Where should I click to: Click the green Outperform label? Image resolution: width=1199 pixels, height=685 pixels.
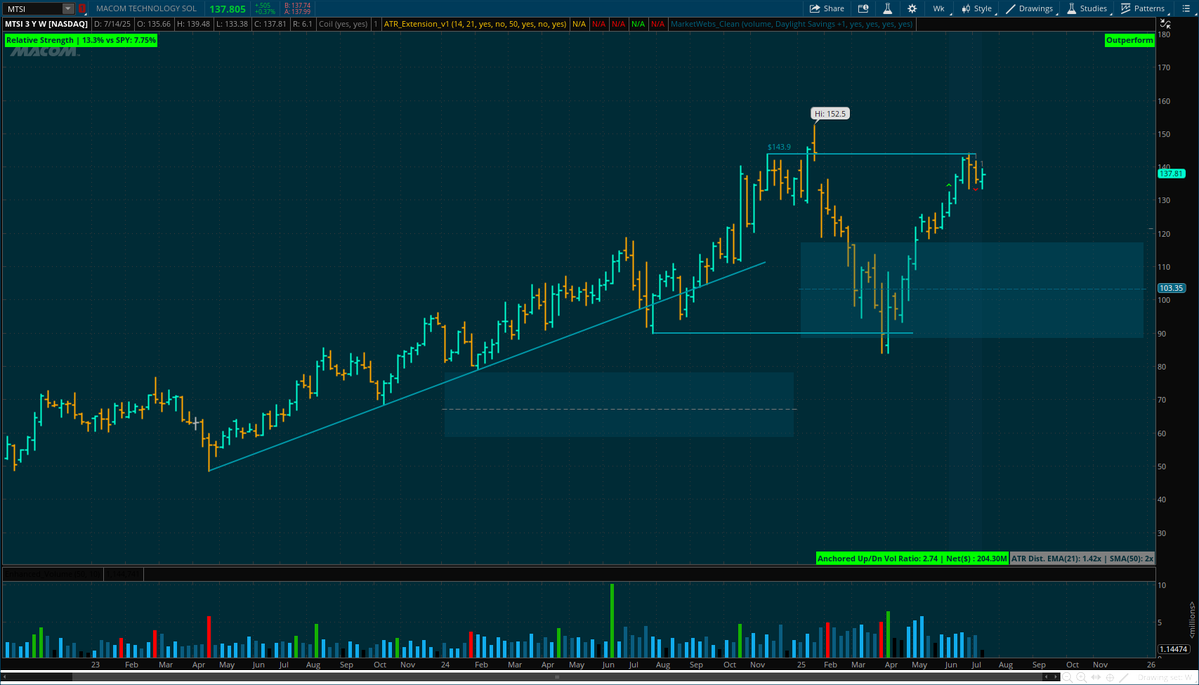pos(1129,40)
